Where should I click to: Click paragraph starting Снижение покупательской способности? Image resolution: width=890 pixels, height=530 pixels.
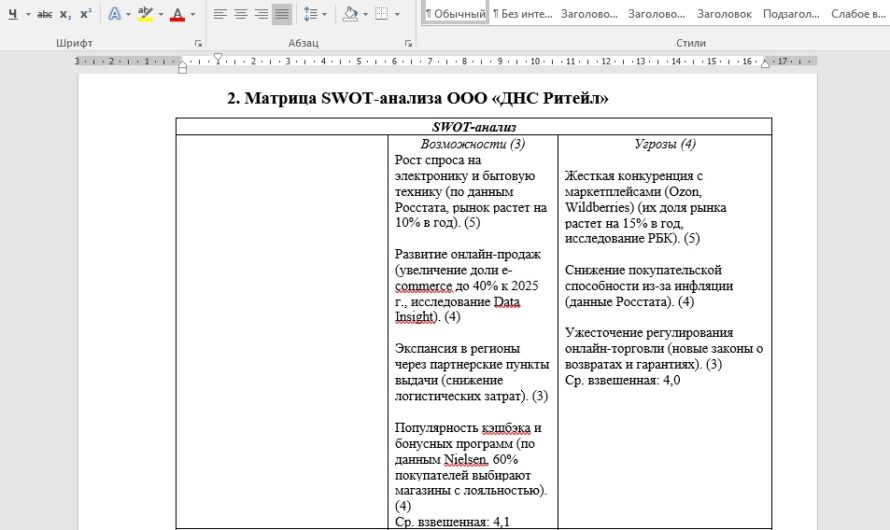pyautogui.click(x=649, y=286)
